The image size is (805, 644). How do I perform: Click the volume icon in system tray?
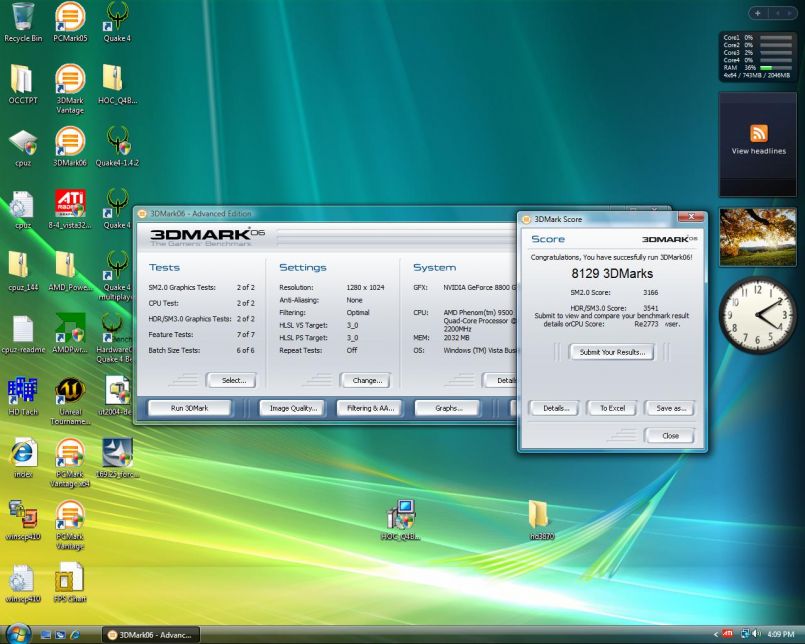click(755, 634)
